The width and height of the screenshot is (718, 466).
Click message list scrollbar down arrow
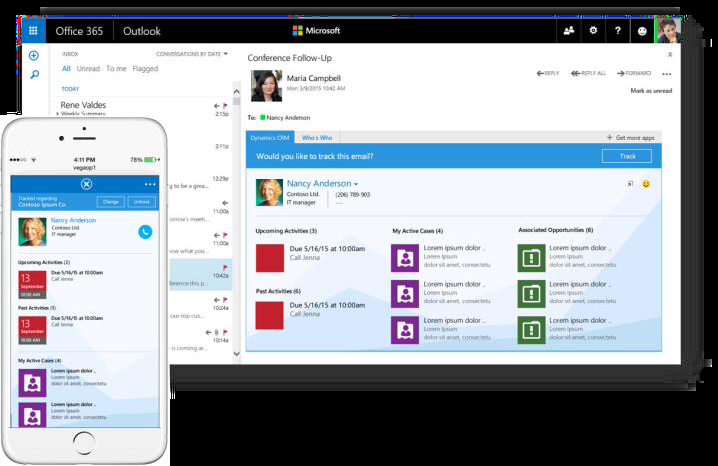(236, 353)
